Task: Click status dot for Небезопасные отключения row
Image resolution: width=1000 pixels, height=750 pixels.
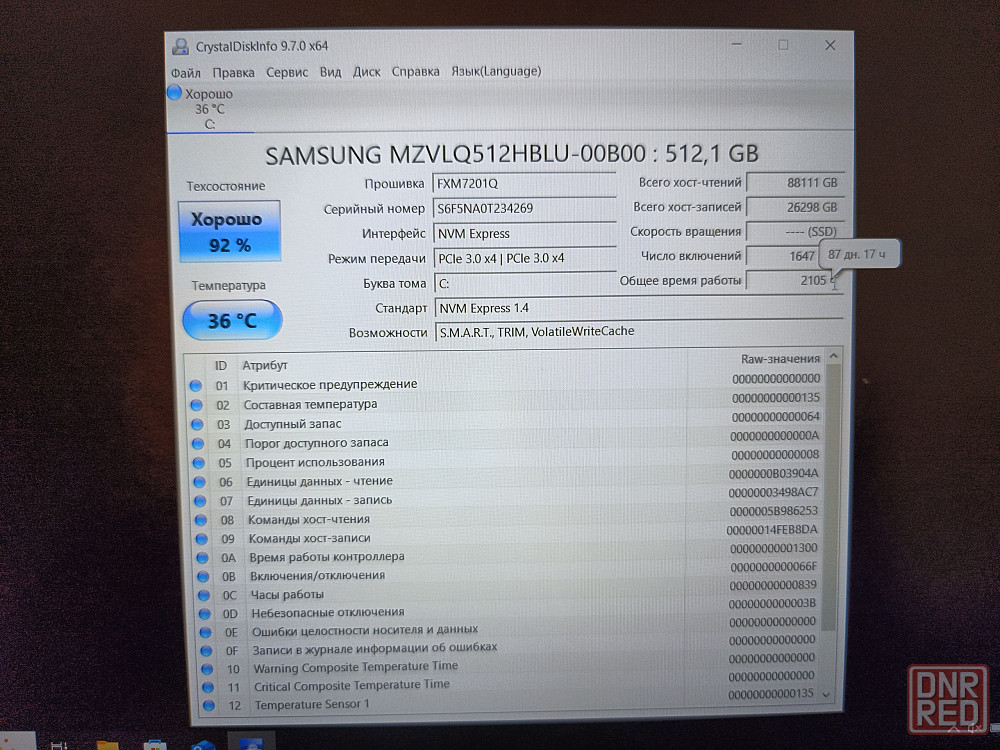Action: [x=204, y=614]
